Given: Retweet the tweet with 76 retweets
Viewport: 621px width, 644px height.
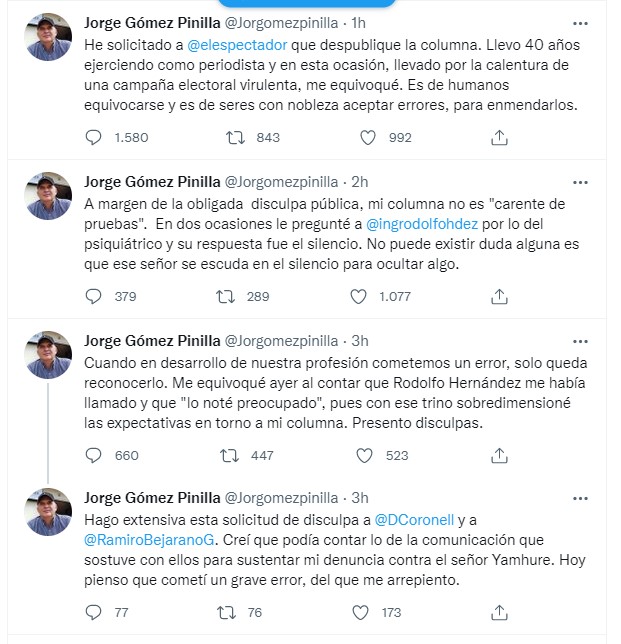Looking at the screenshot, I should [x=227, y=613].
